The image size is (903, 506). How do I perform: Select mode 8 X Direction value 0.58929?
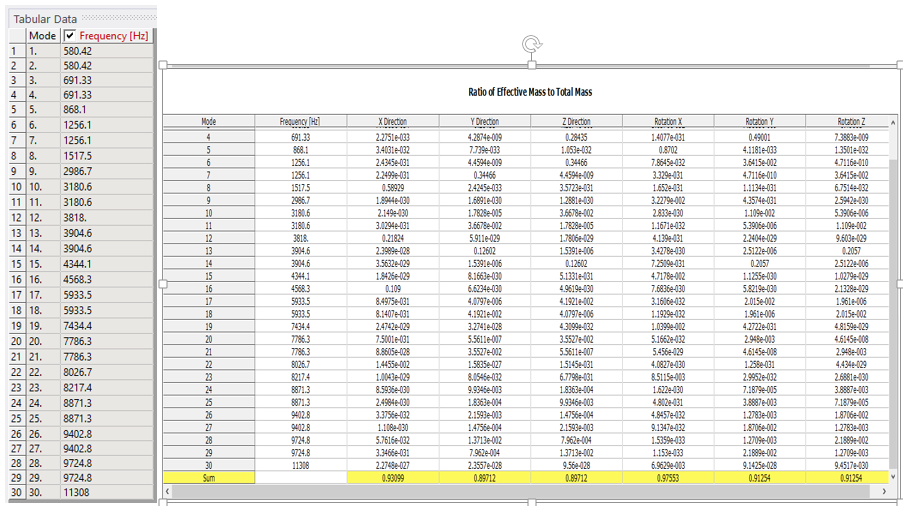393,188
